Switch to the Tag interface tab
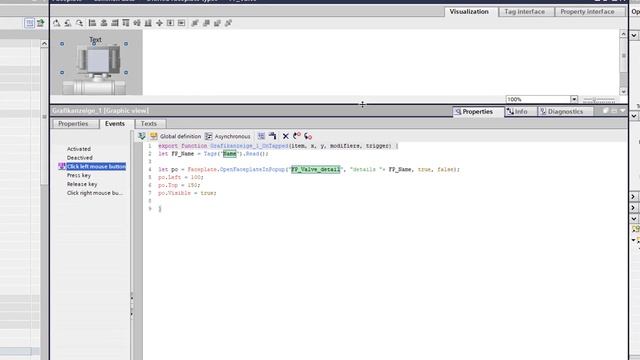Screen dimensions: 640x360 pos(524,12)
